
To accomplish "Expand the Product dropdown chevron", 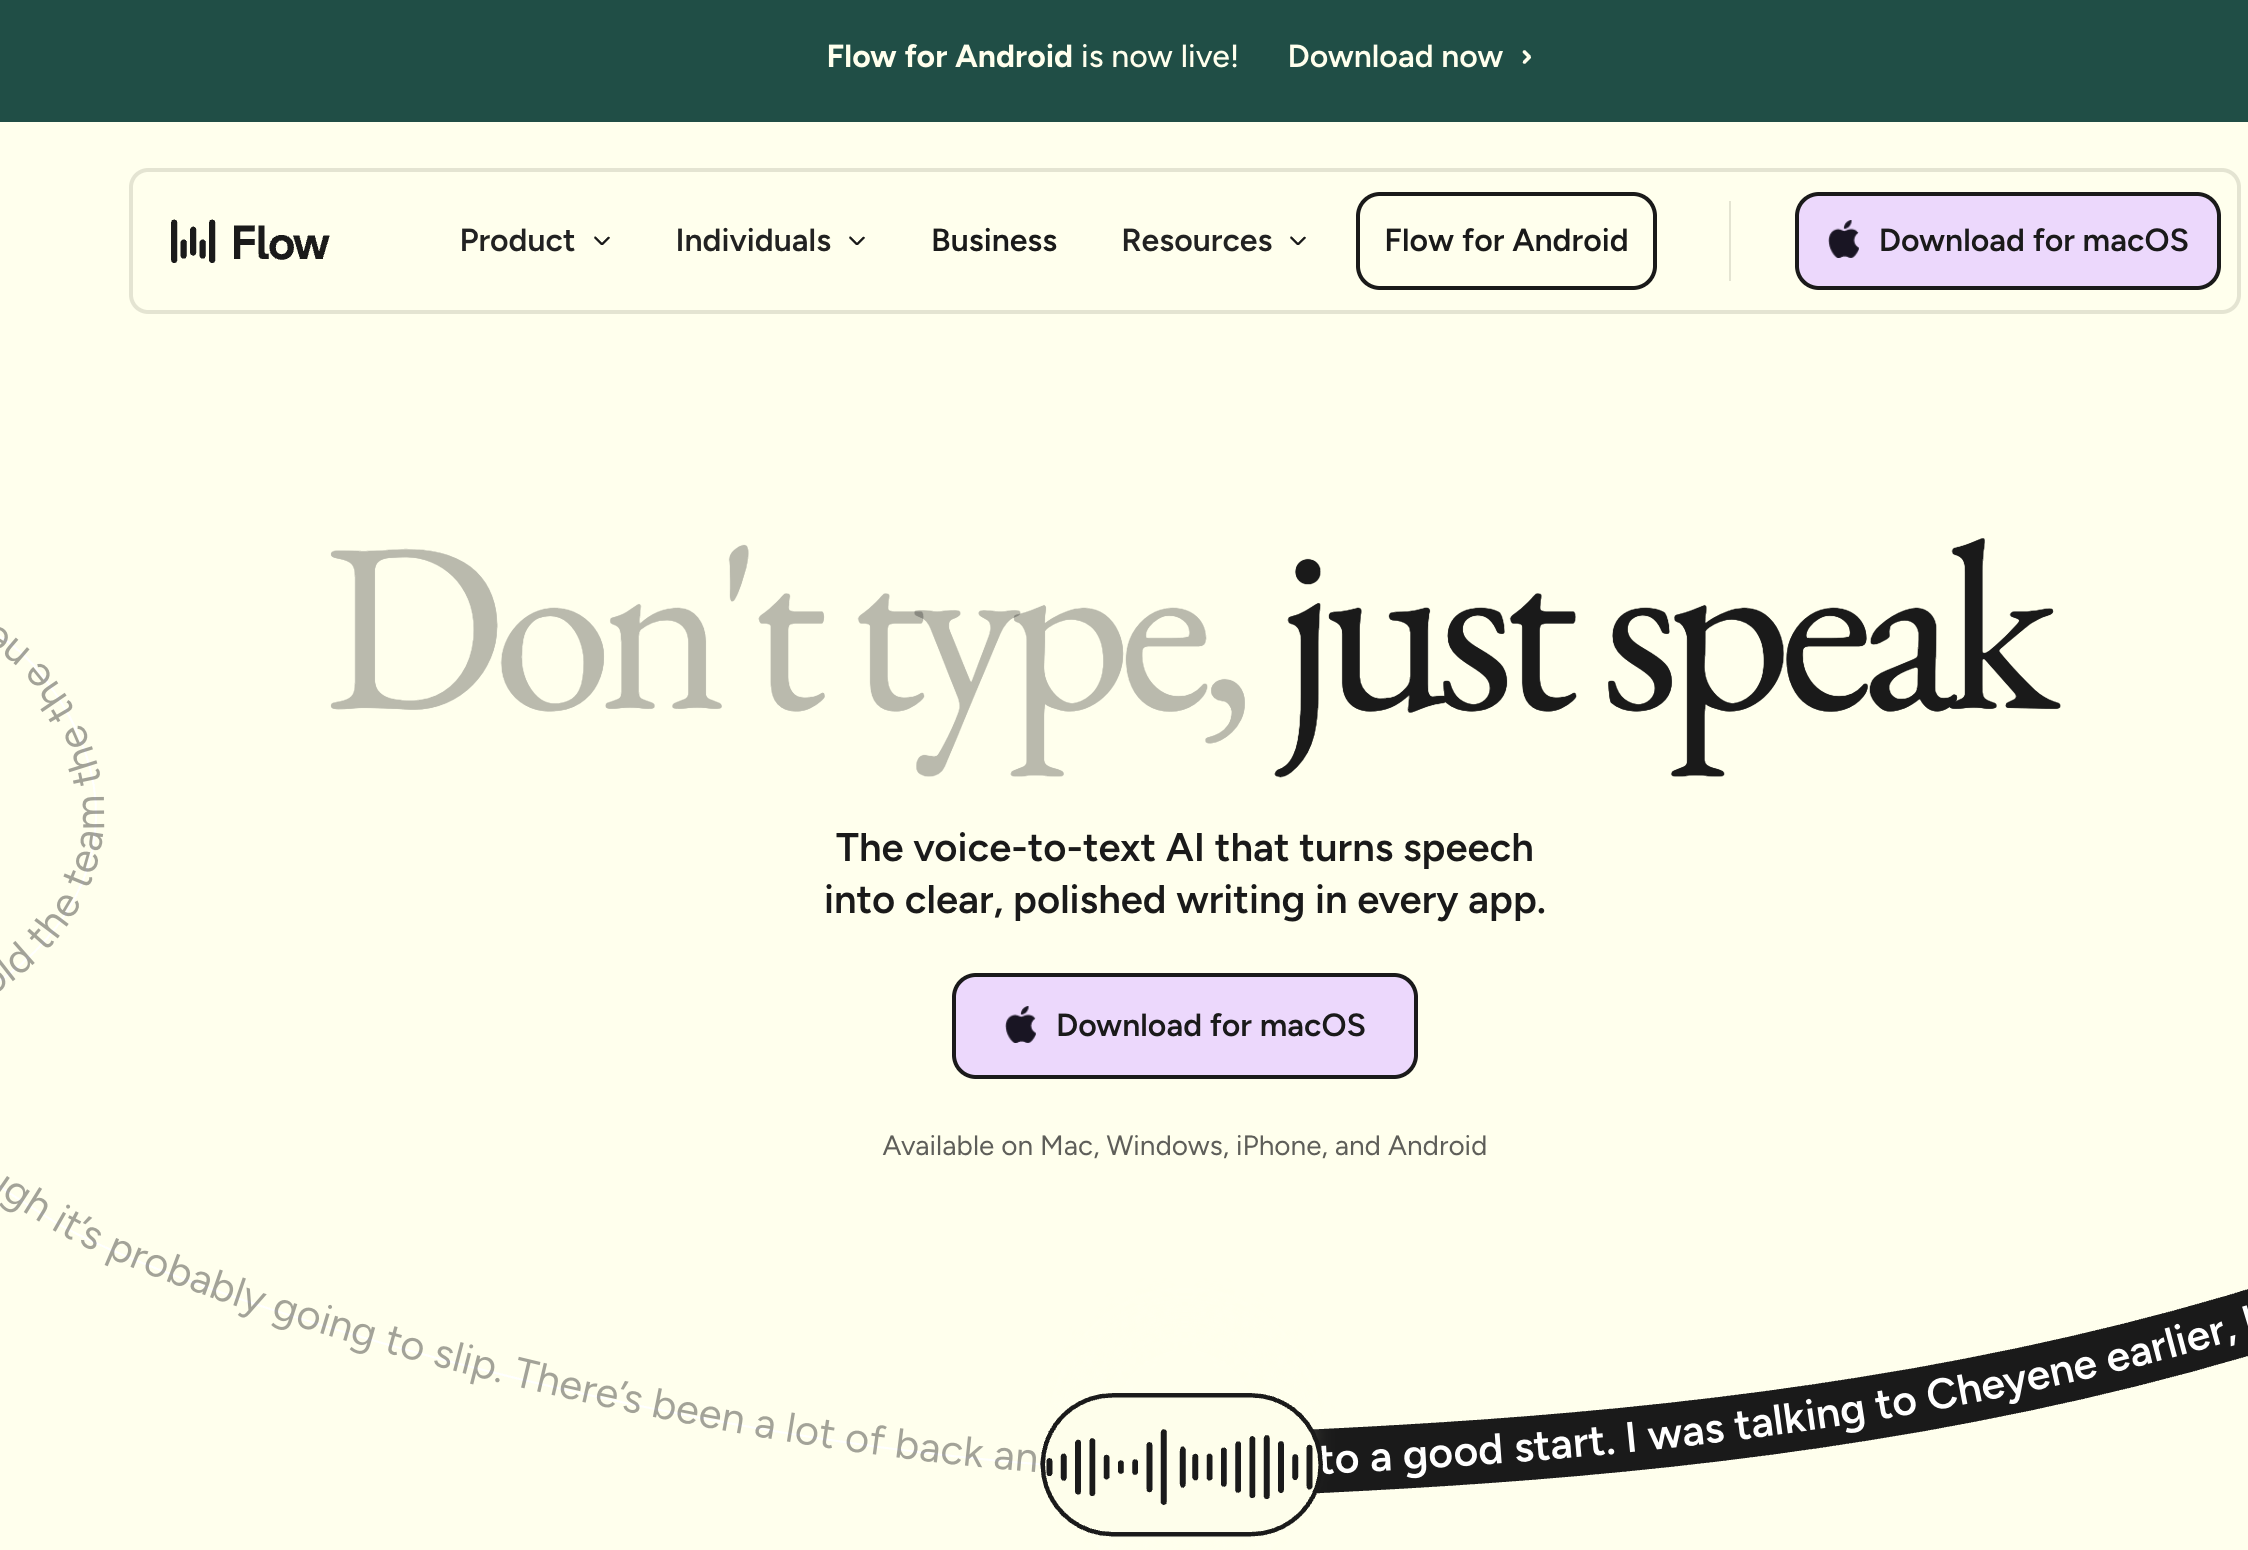I will pos(602,241).
